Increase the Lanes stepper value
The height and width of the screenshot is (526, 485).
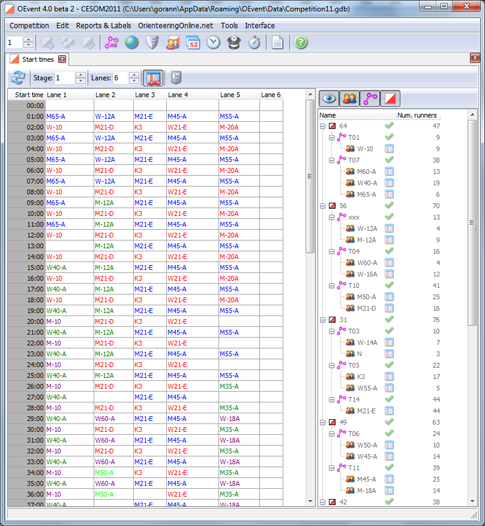tap(134, 75)
